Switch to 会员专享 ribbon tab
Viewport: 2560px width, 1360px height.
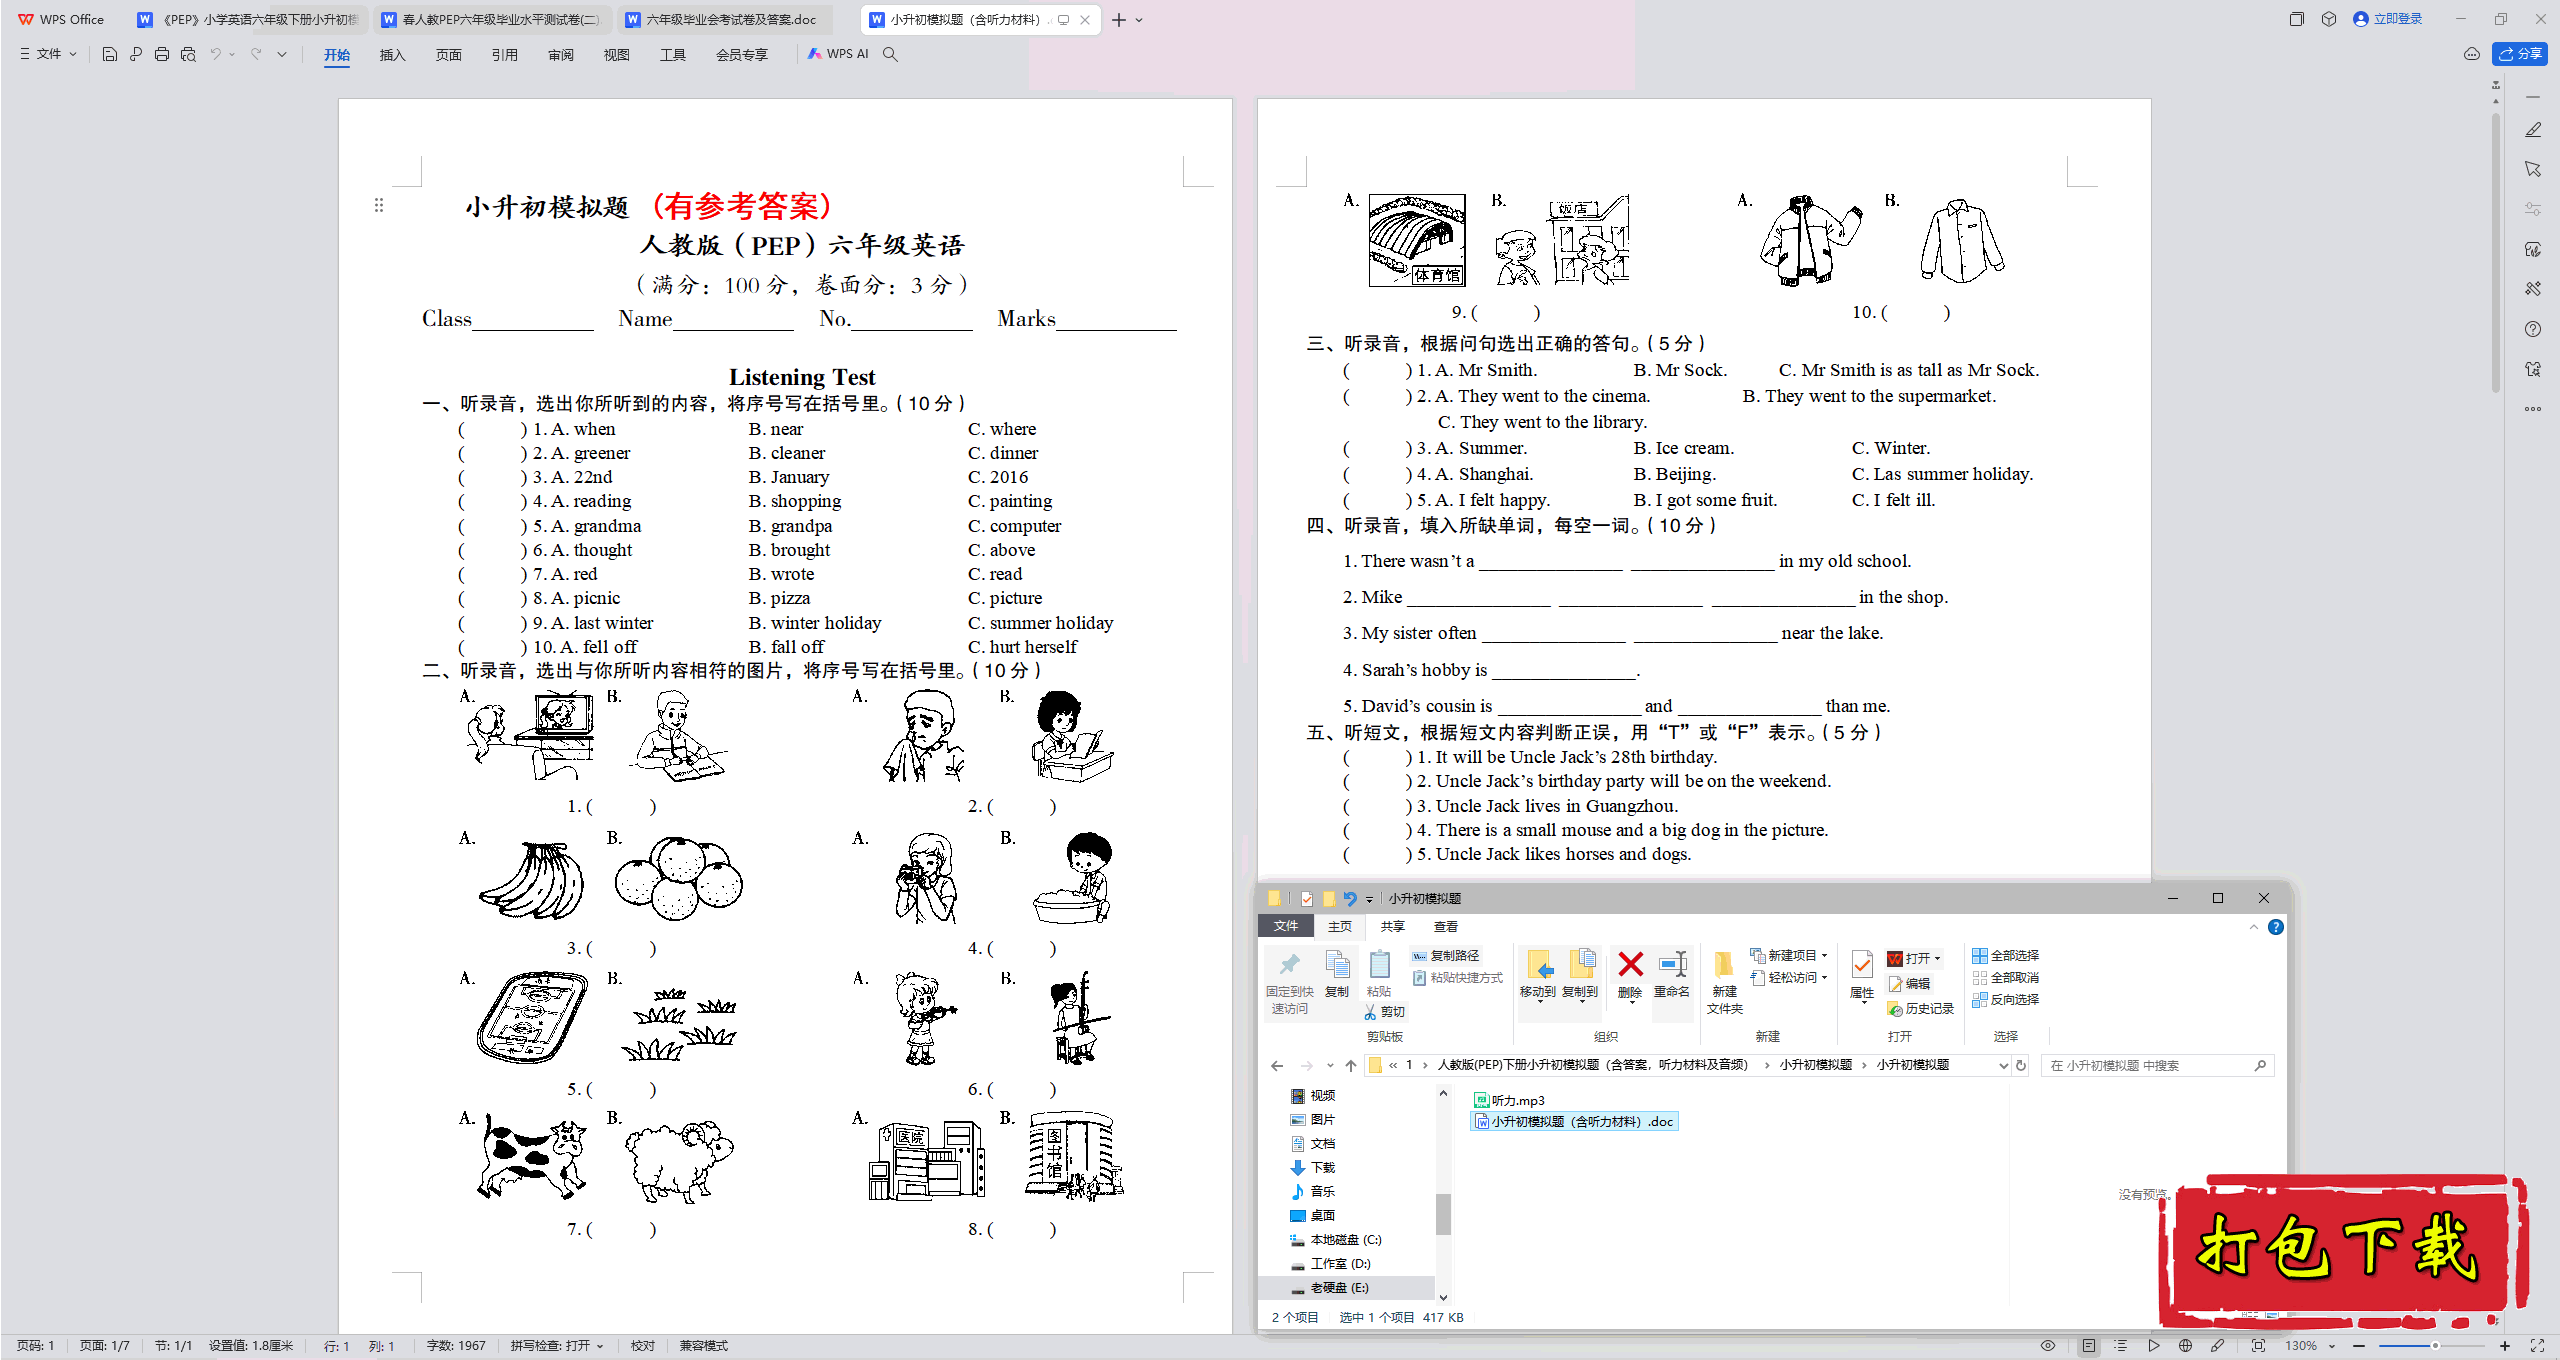[742, 55]
